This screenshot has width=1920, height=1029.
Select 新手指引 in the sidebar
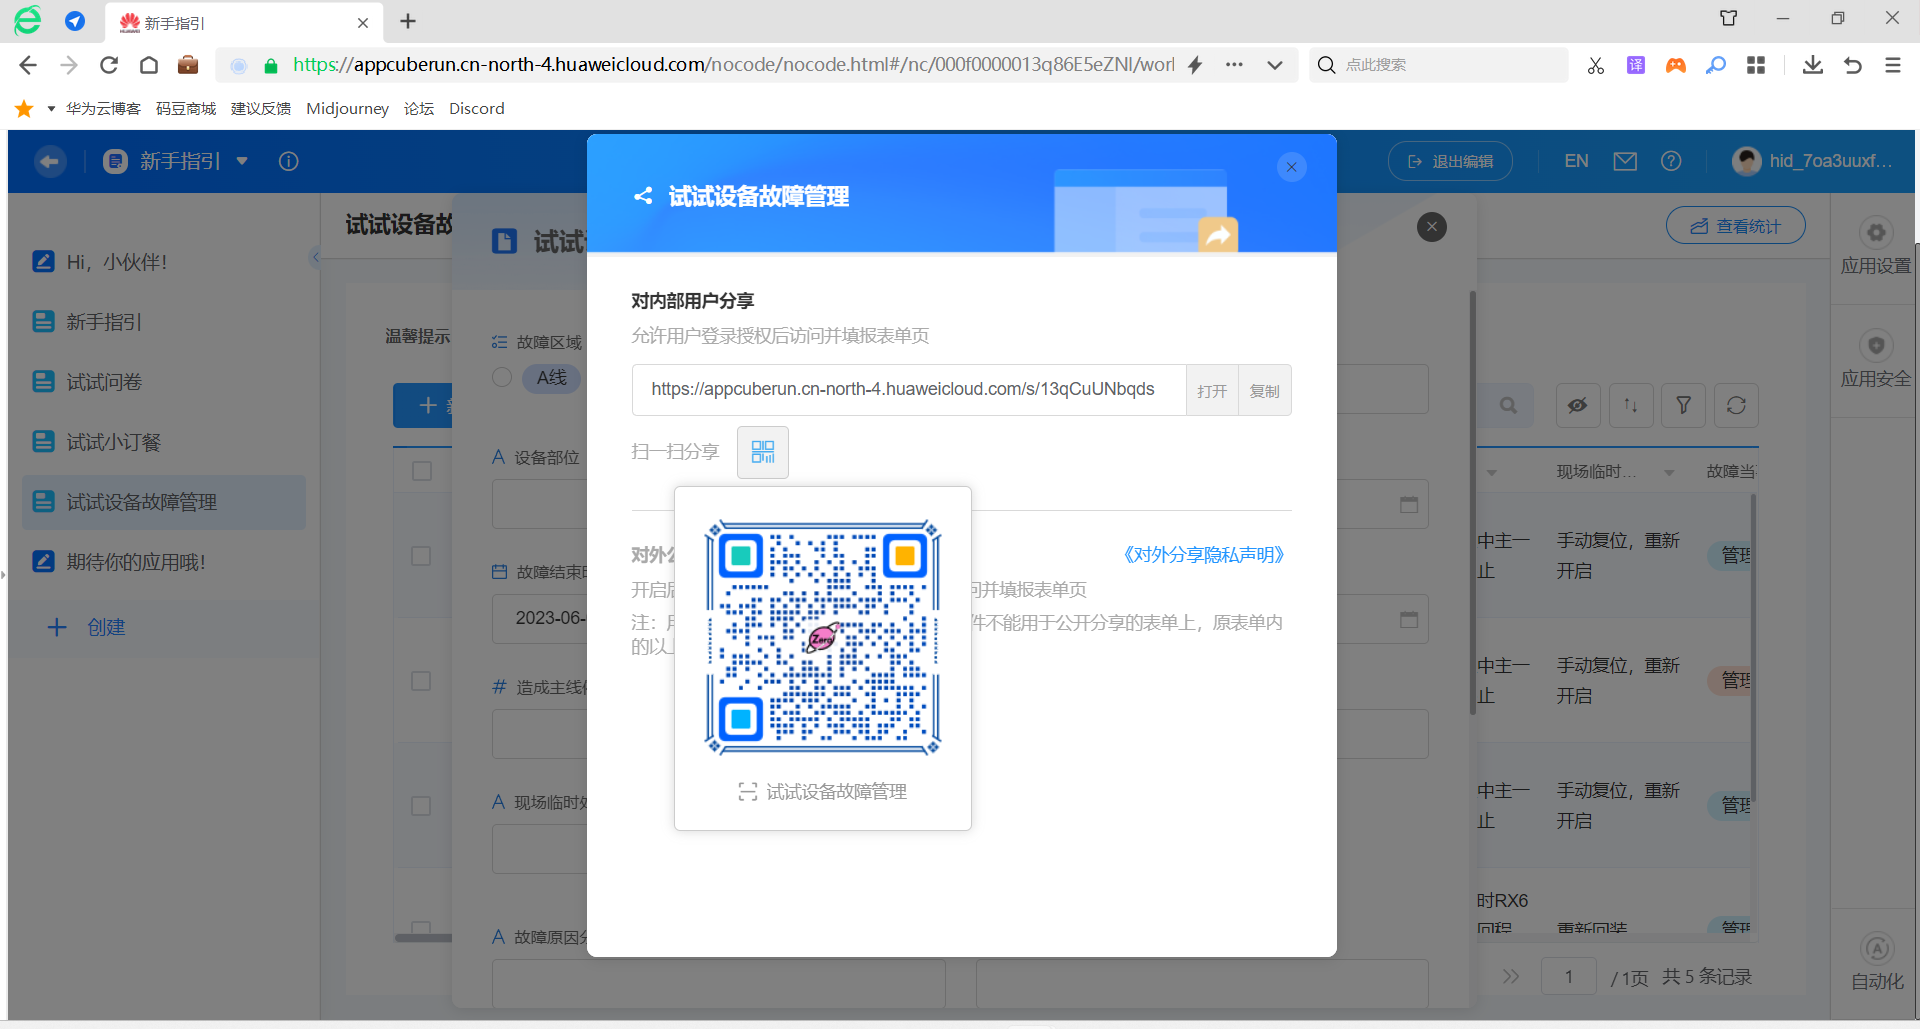coord(164,322)
